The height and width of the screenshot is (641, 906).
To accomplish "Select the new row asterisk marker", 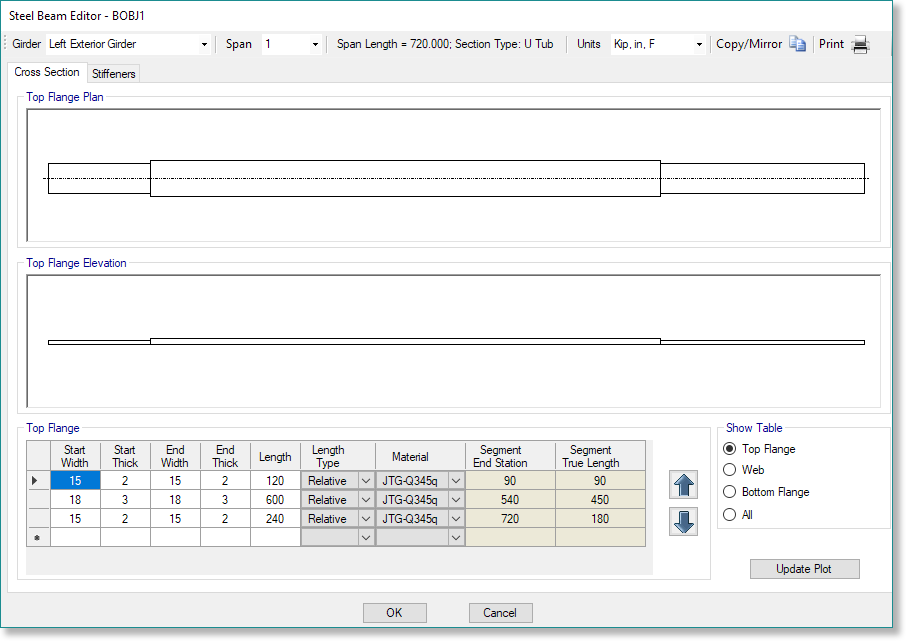I will coord(37,538).
